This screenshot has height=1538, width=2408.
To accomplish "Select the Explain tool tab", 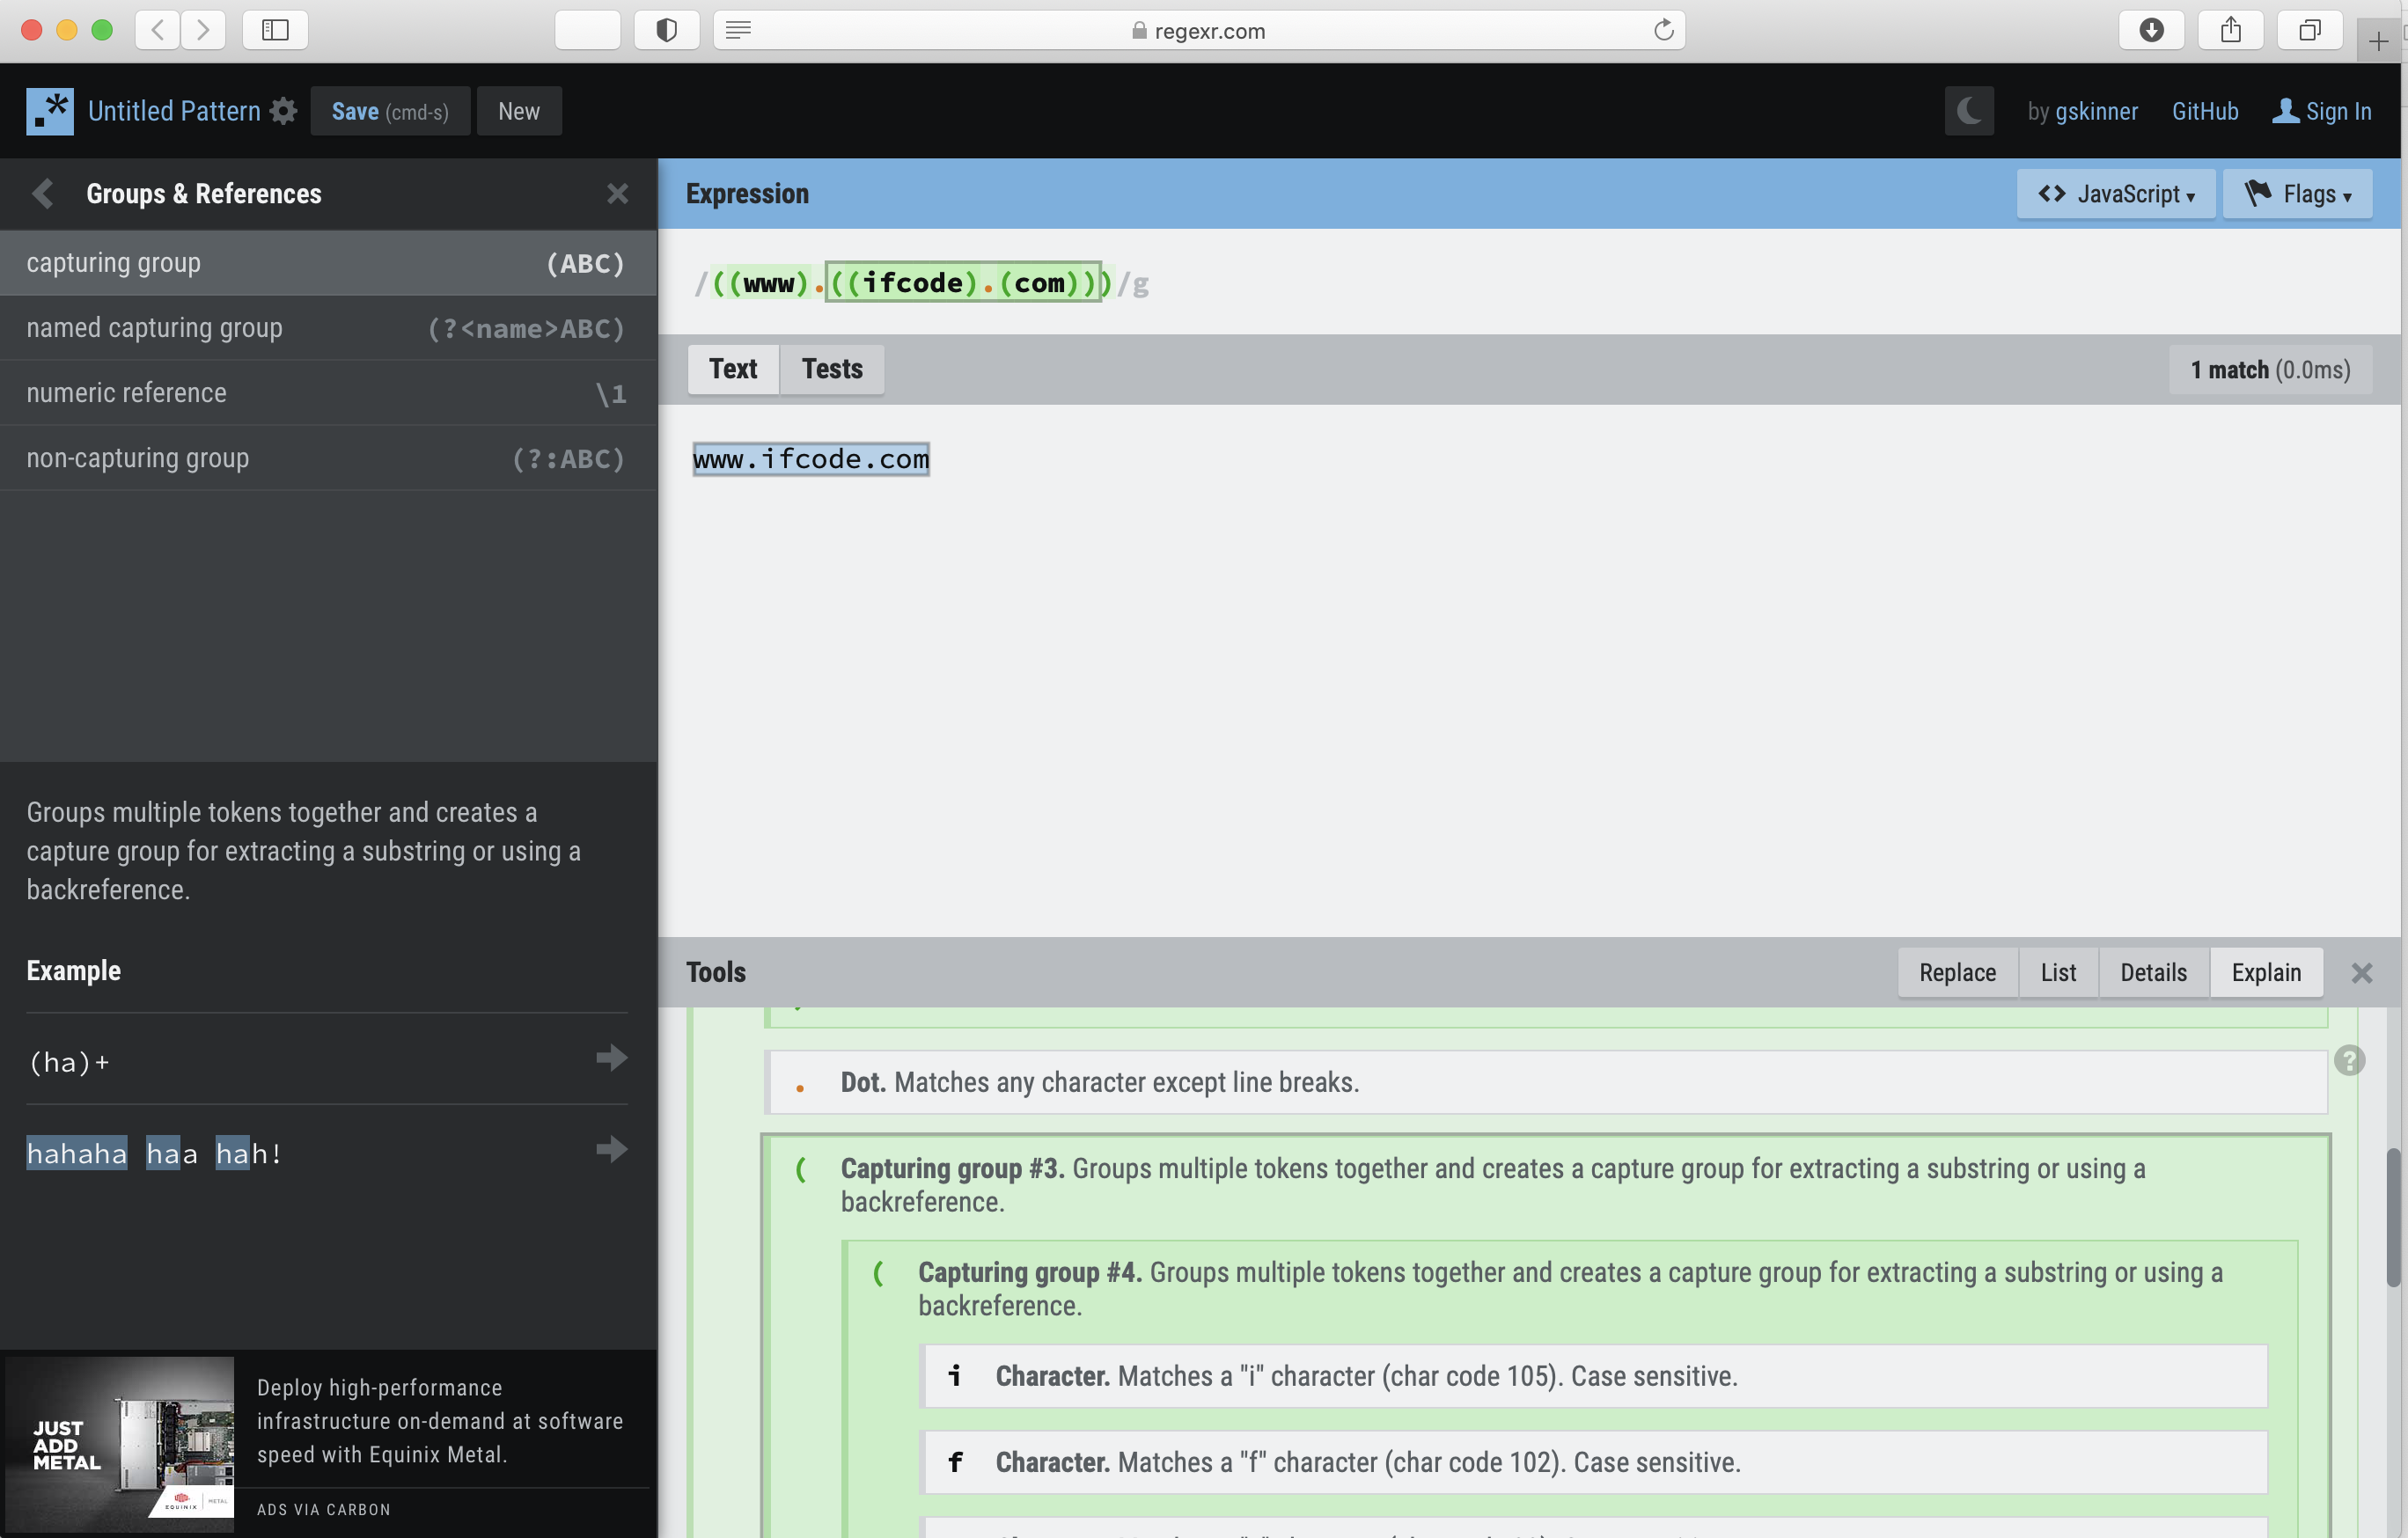I will coord(2265,973).
